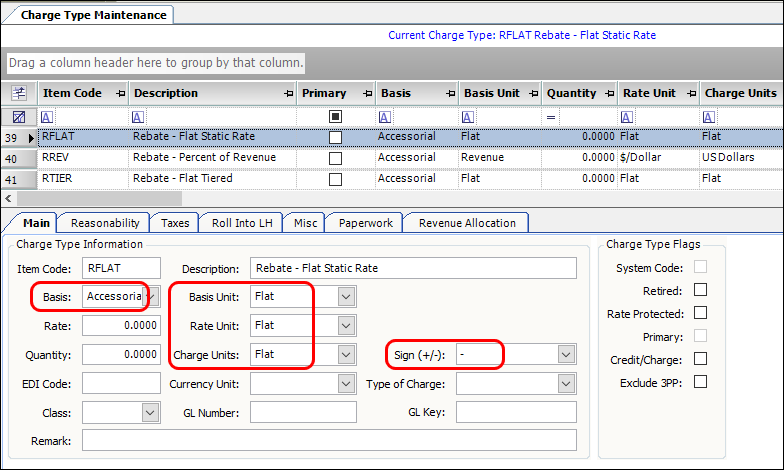Expand the Sign (+/-) dropdown

pyautogui.click(x=566, y=355)
